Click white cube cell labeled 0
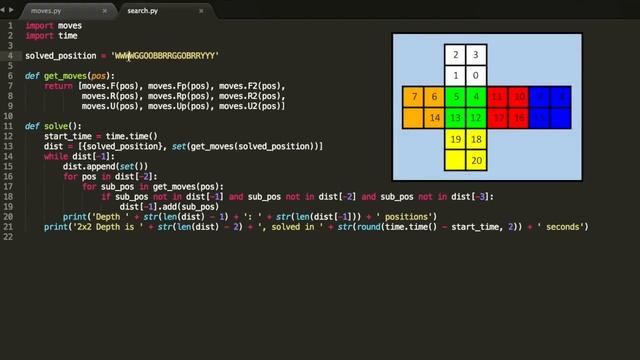Image resolution: width=640 pixels, height=360 pixels. click(476, 76)
